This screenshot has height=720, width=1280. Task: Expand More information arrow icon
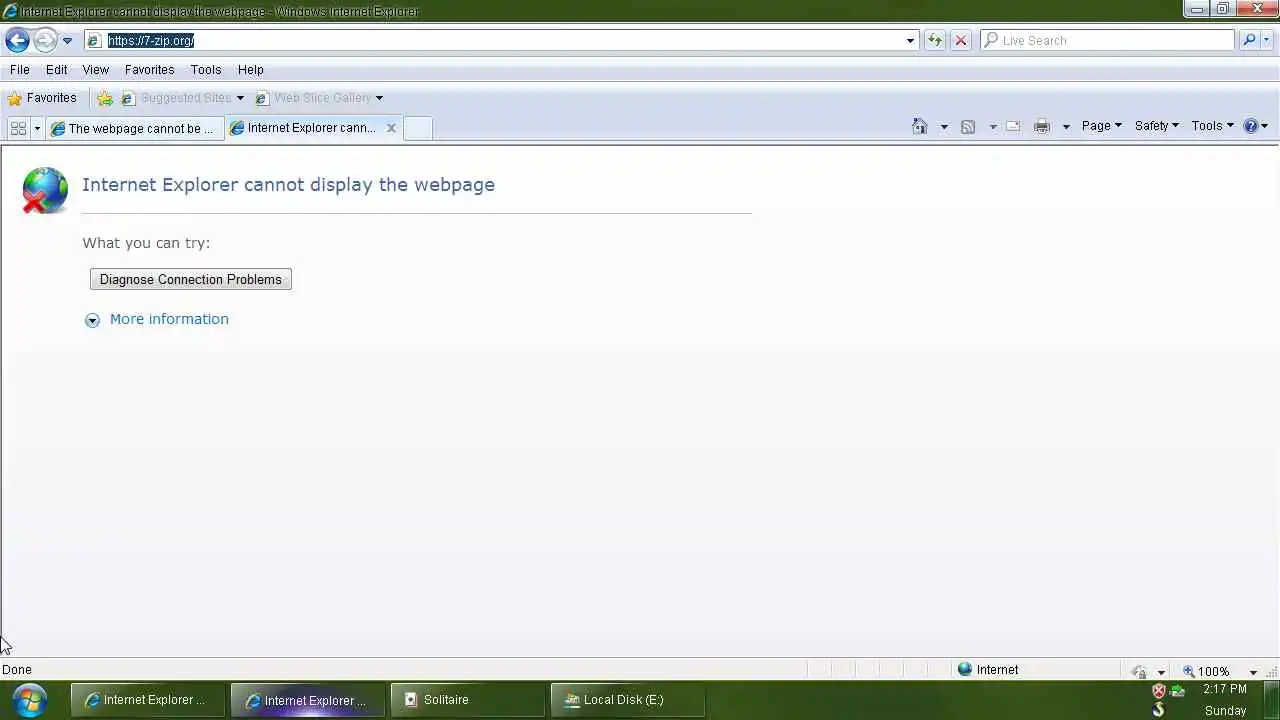tap(92, 320)
